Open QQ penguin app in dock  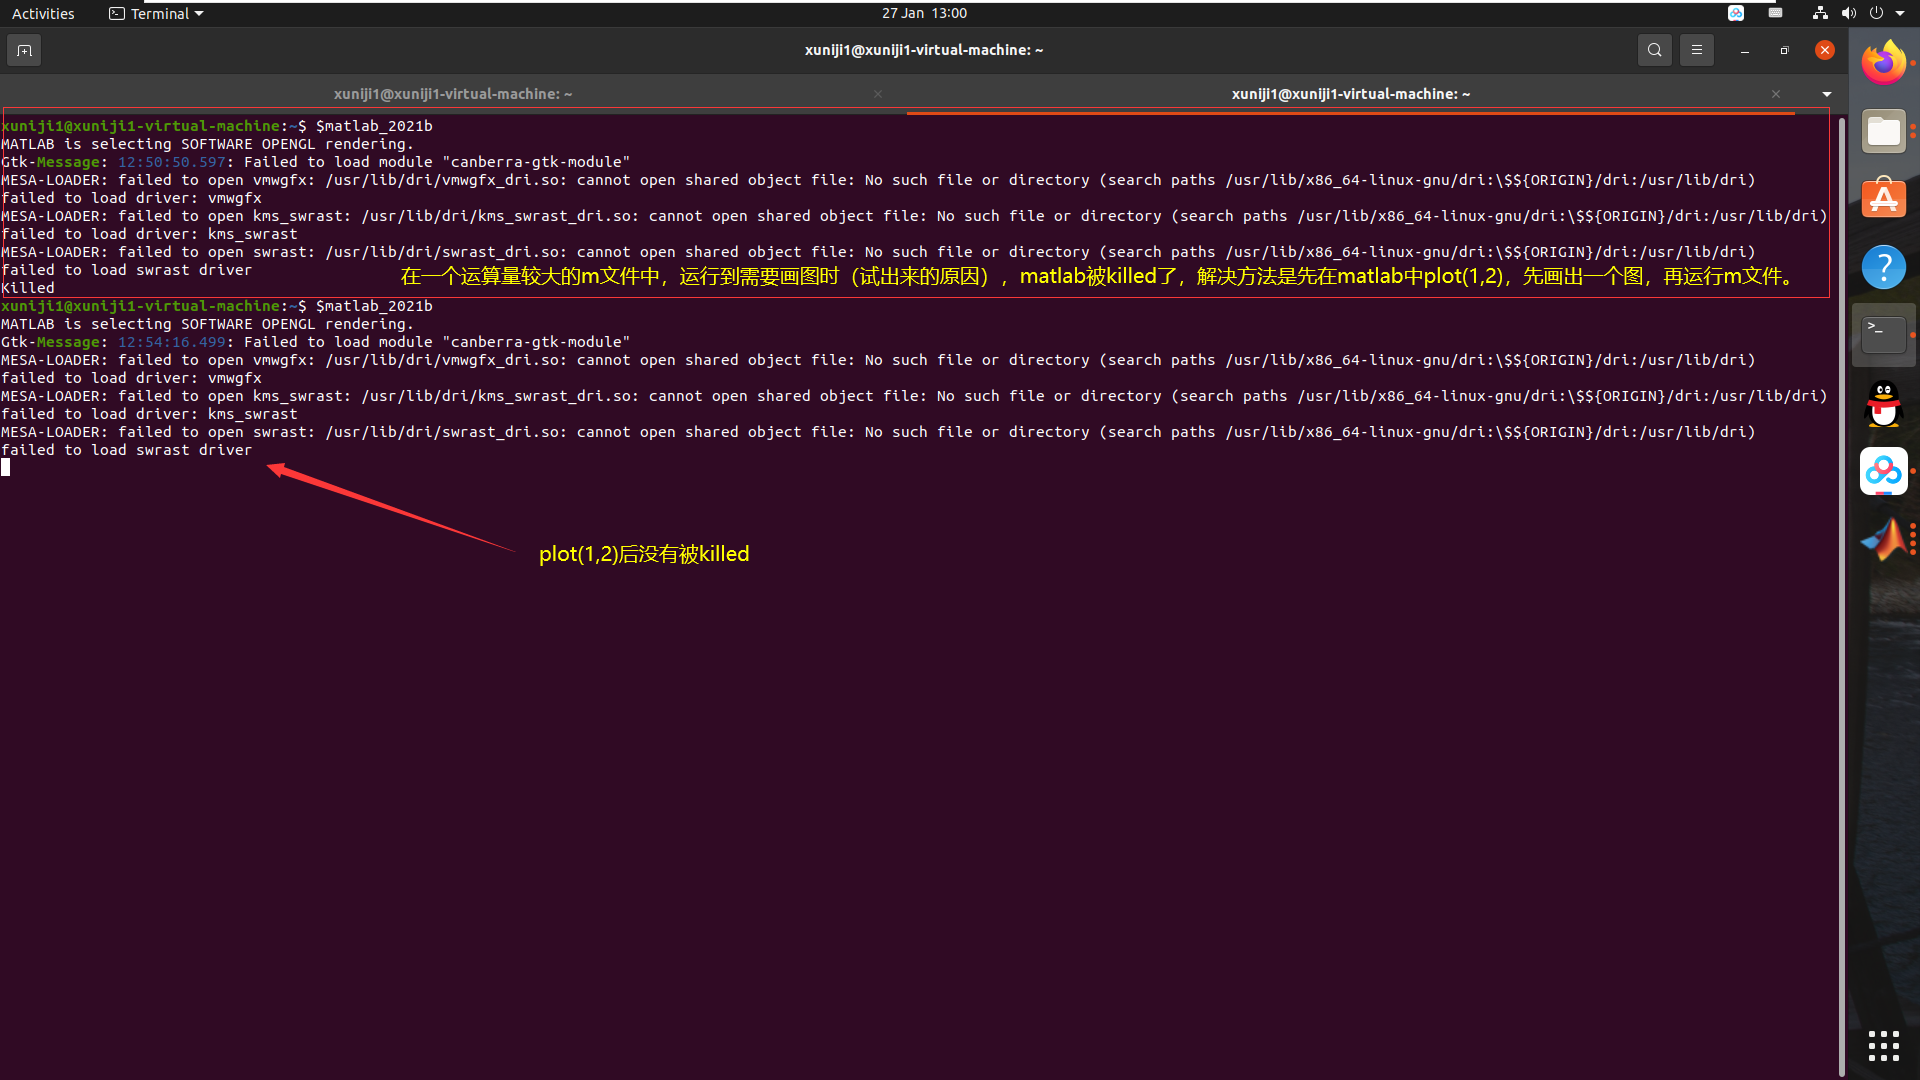(1884, 404)
